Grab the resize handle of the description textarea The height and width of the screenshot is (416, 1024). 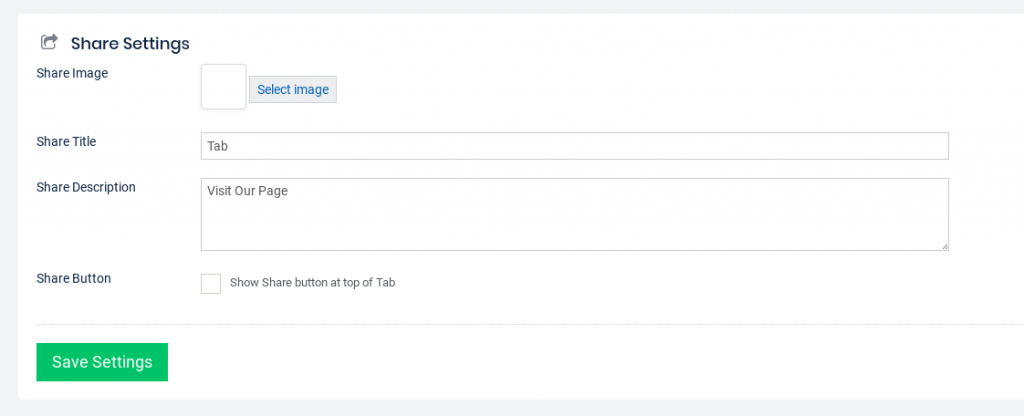click(943, 245)
